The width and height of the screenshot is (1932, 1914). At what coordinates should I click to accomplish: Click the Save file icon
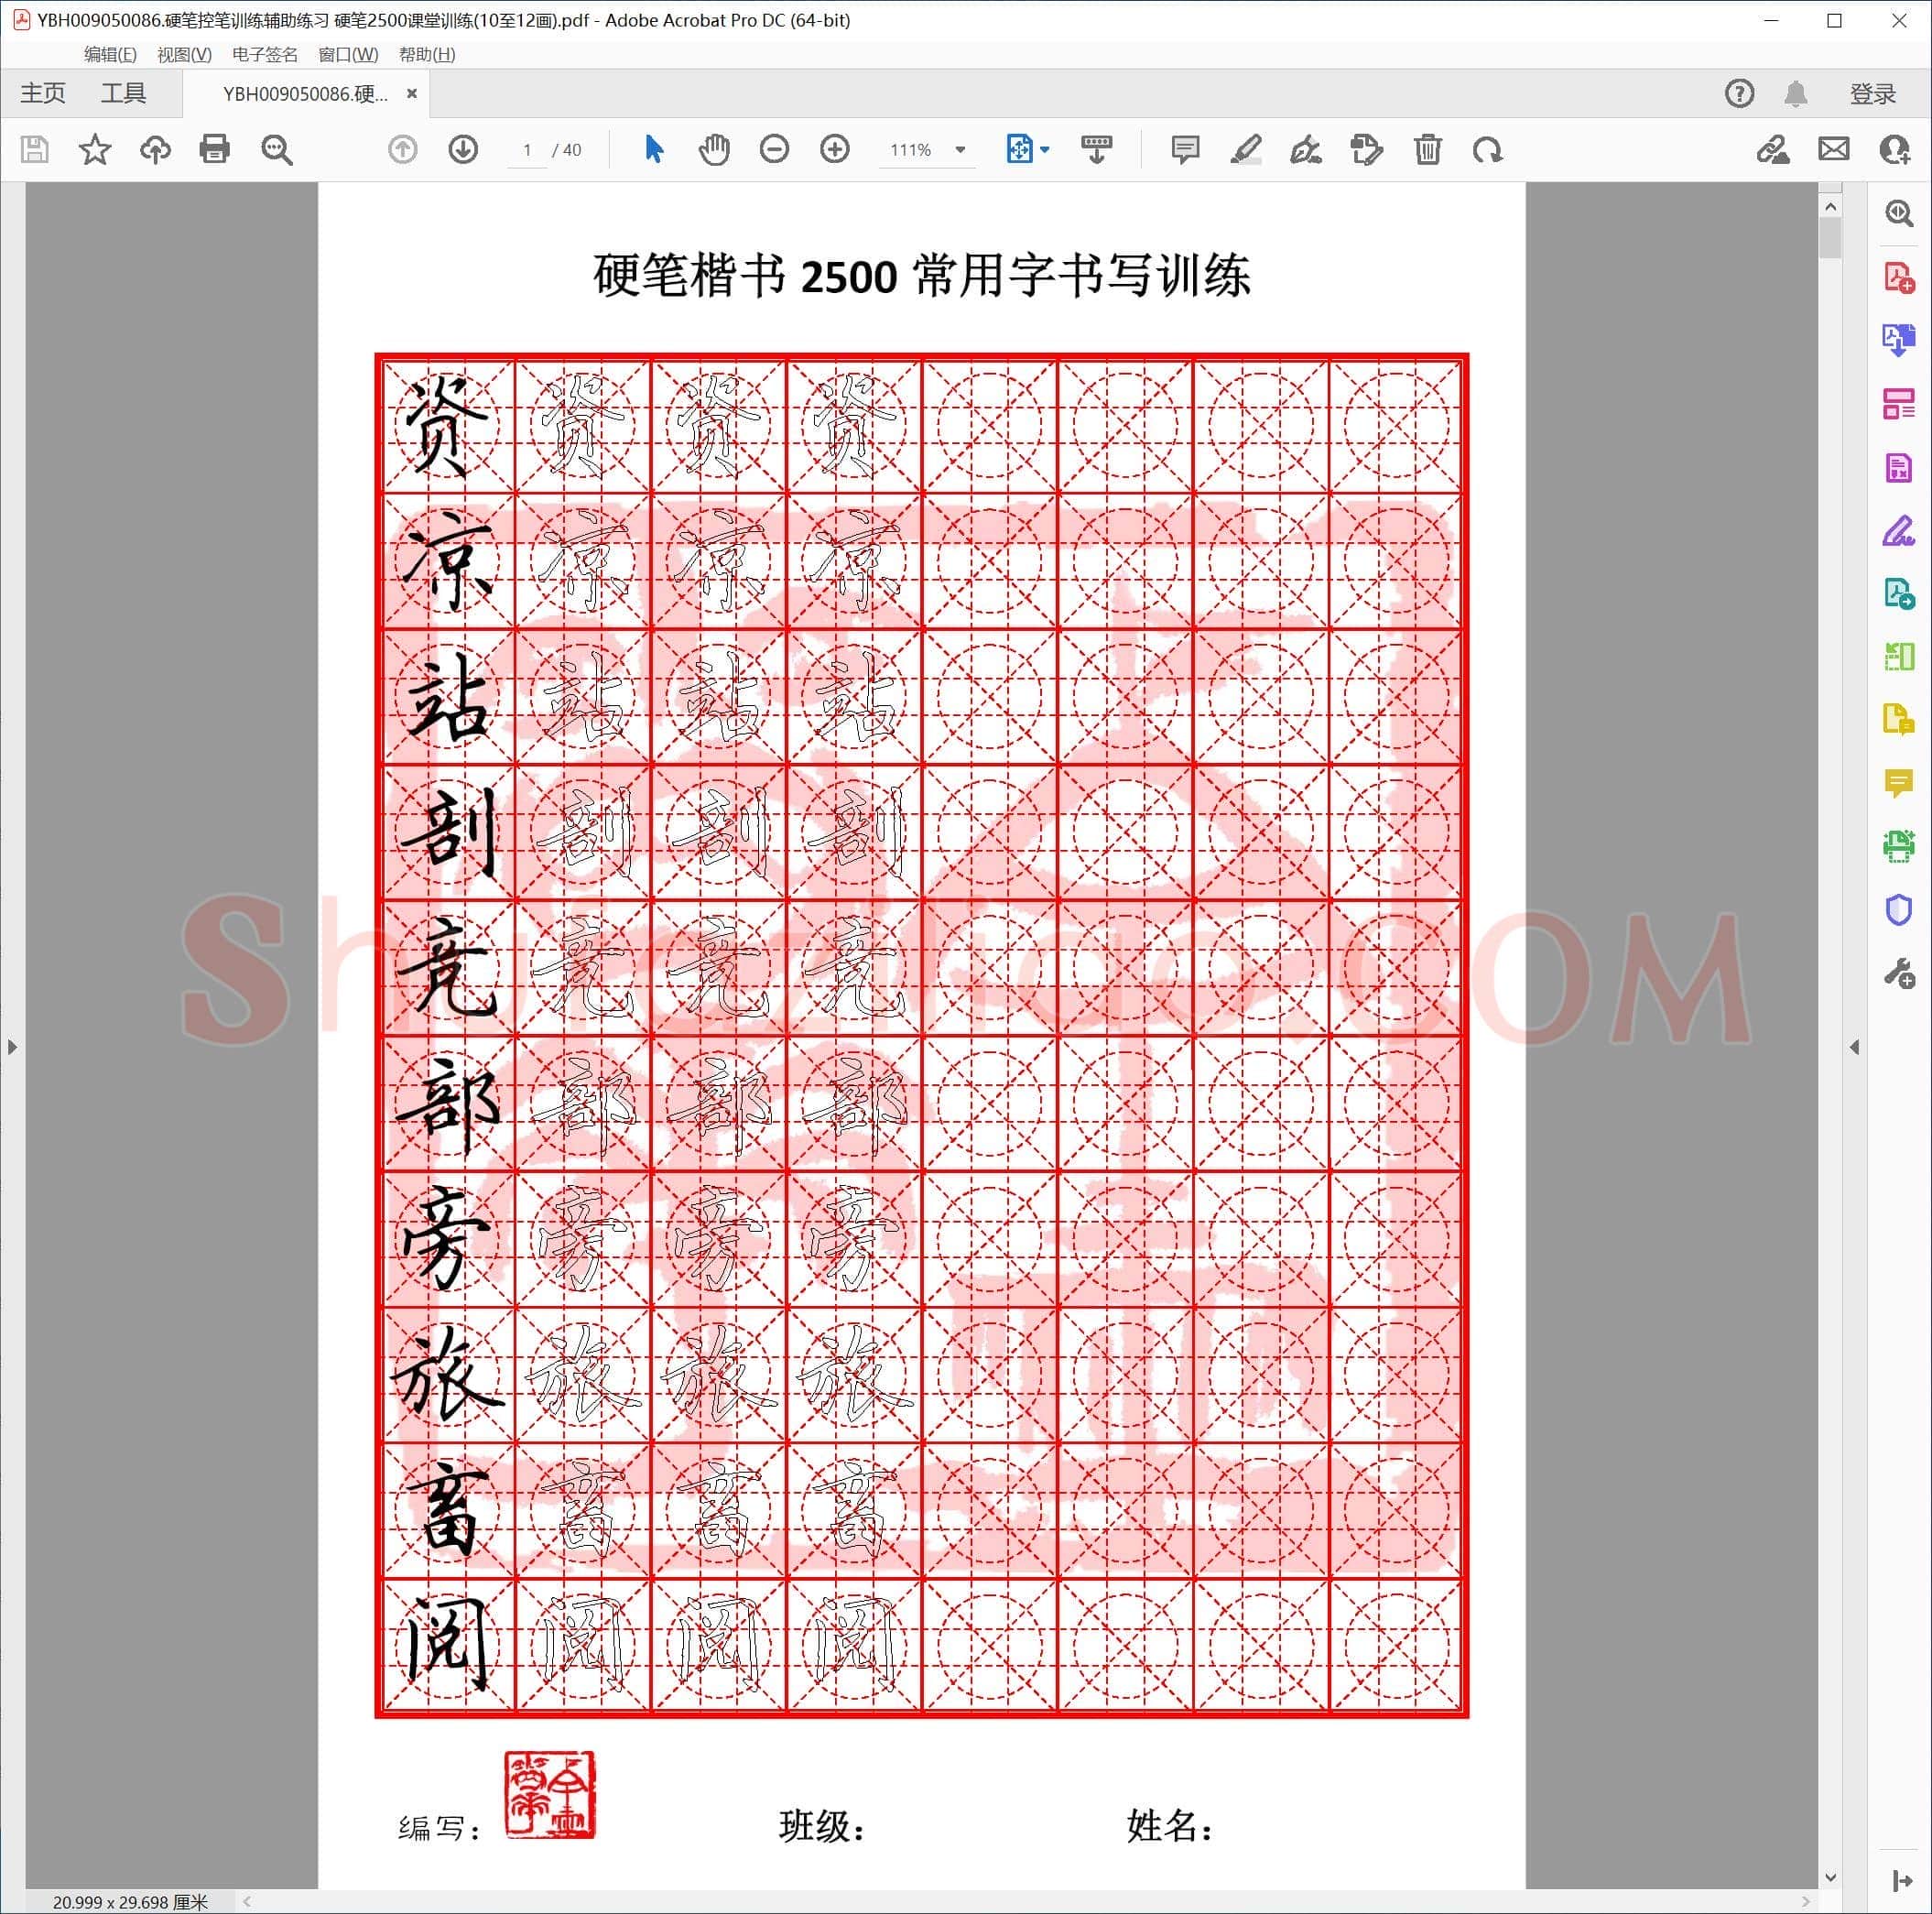[x=35, y=150]
